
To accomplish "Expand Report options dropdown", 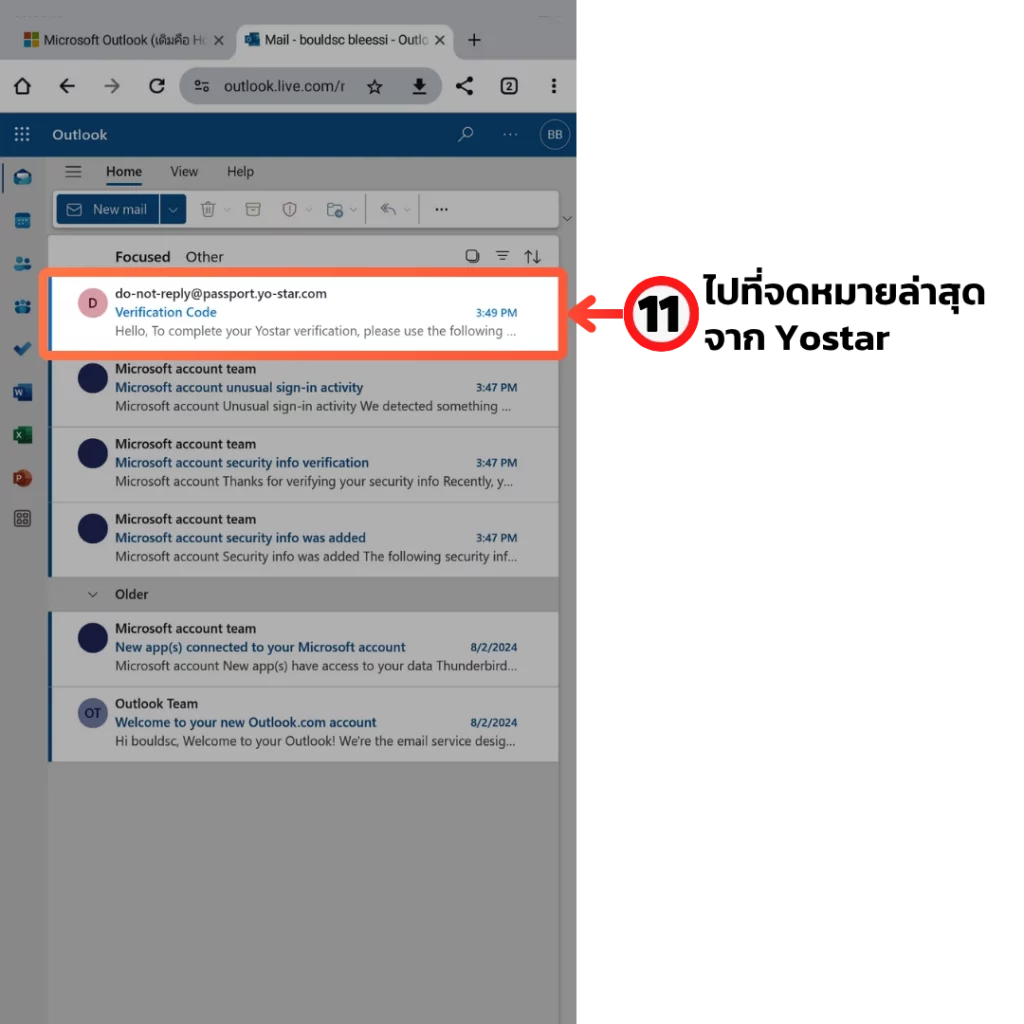I will pyautogui.click(x=309, y=210).
